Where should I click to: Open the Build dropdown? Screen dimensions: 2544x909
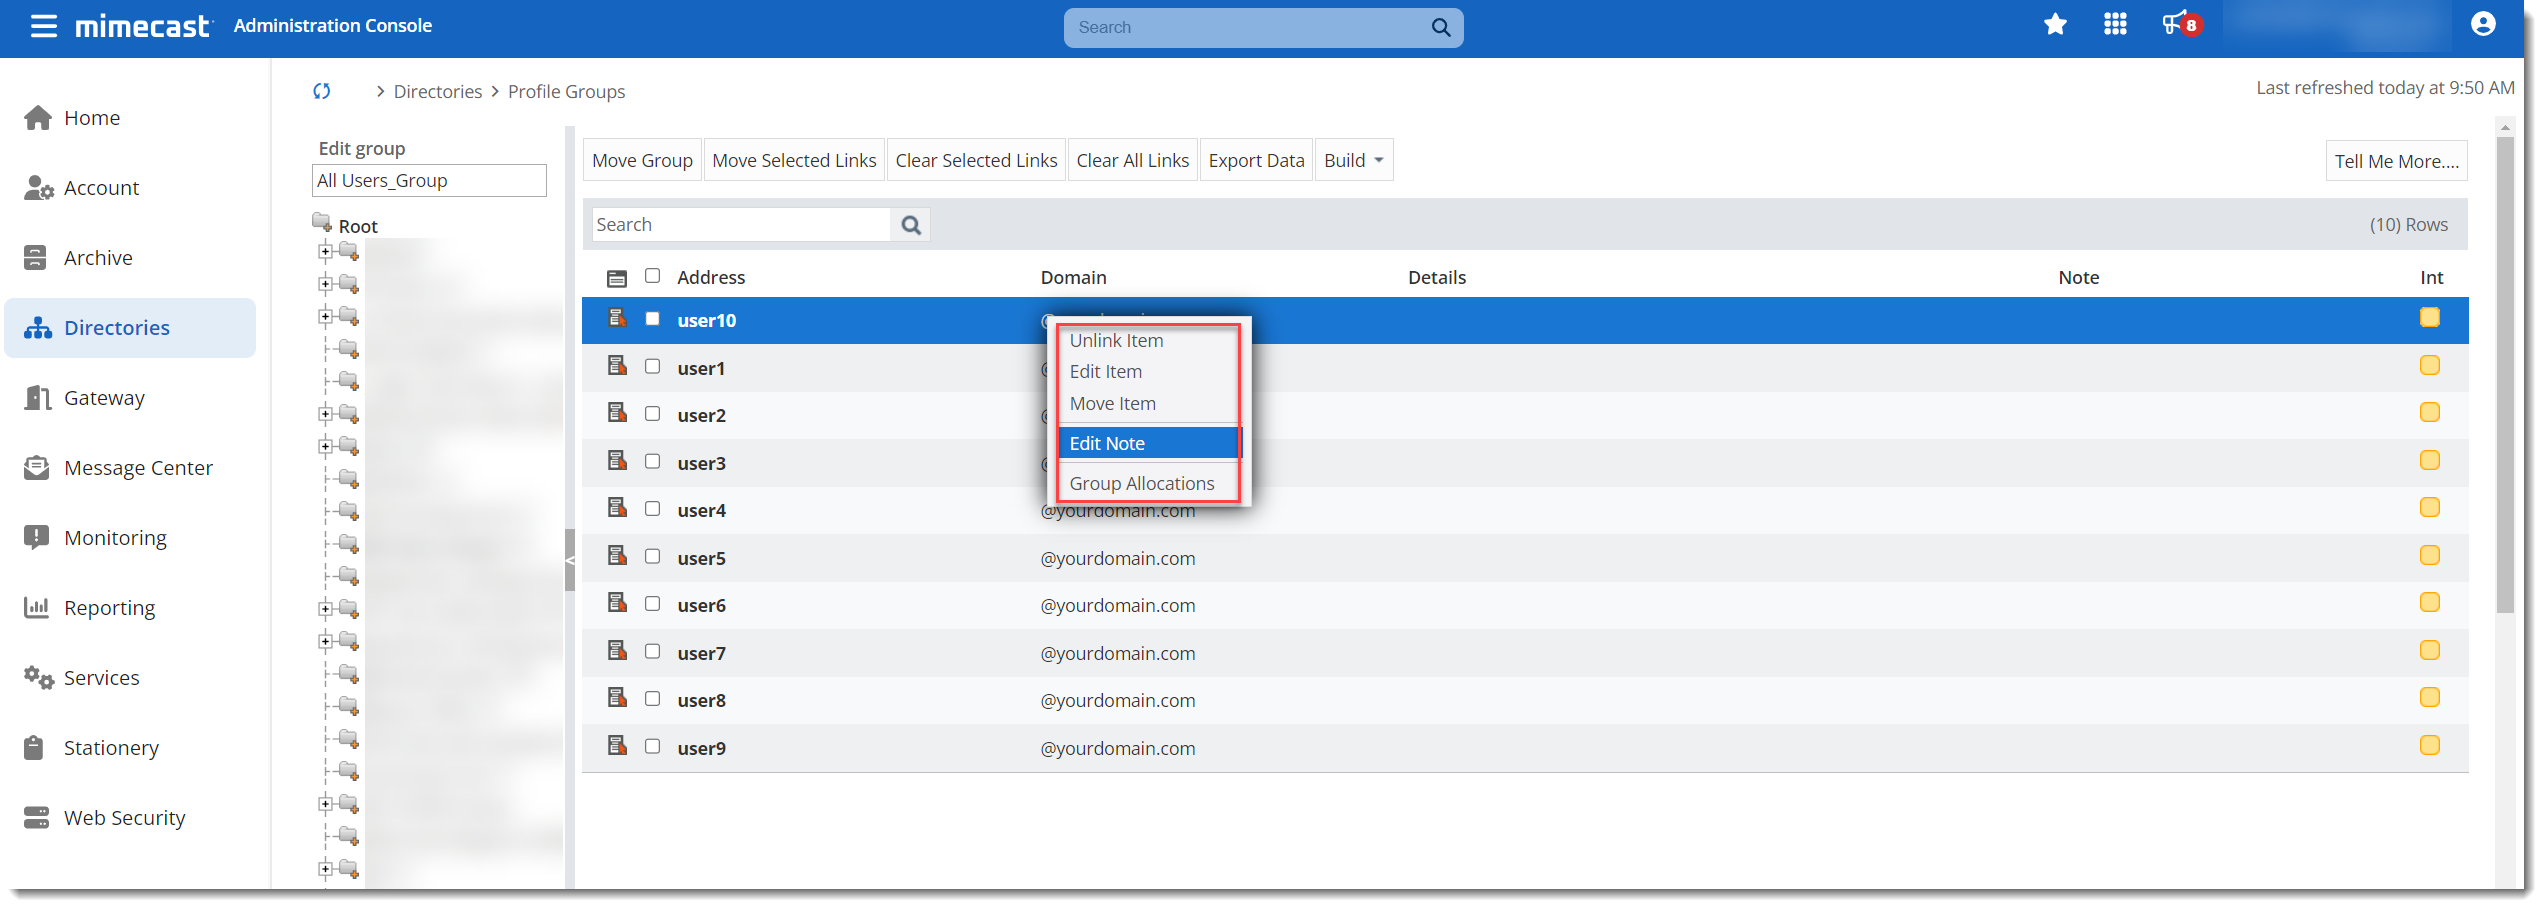pyautogui.click(x=1353, y=161)
